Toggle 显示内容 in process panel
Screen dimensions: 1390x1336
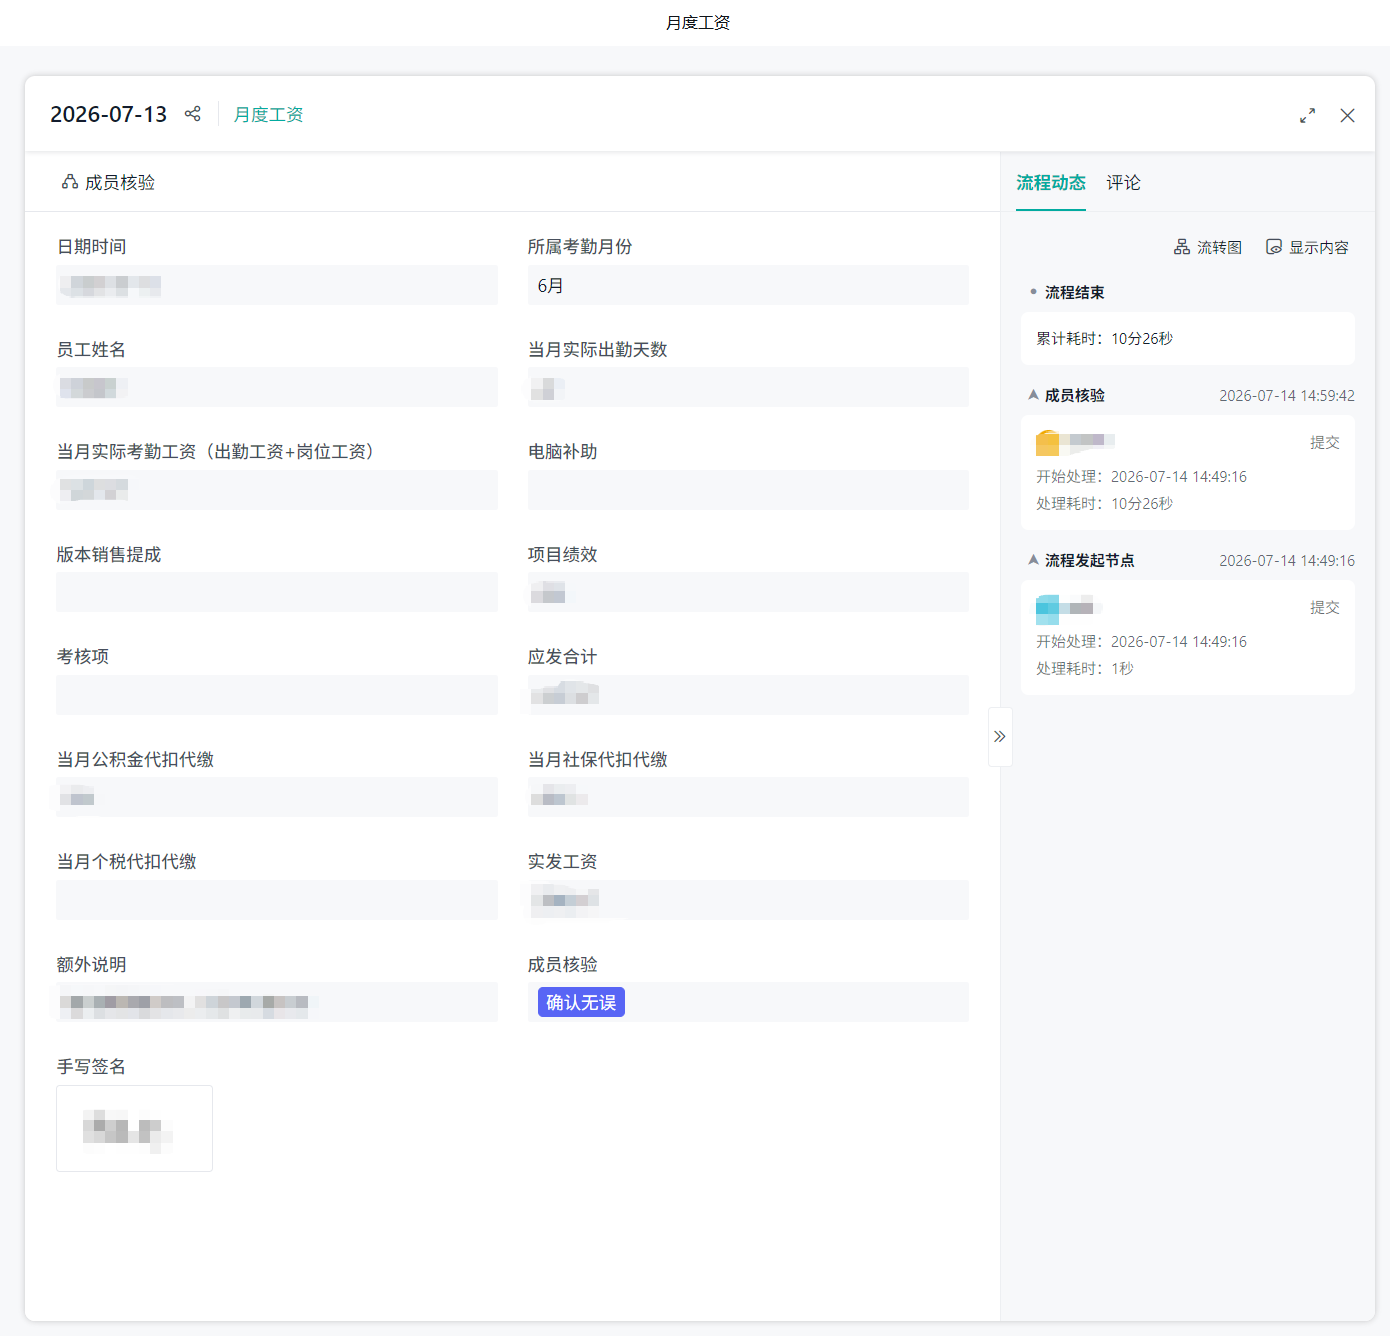point(1308,247)
